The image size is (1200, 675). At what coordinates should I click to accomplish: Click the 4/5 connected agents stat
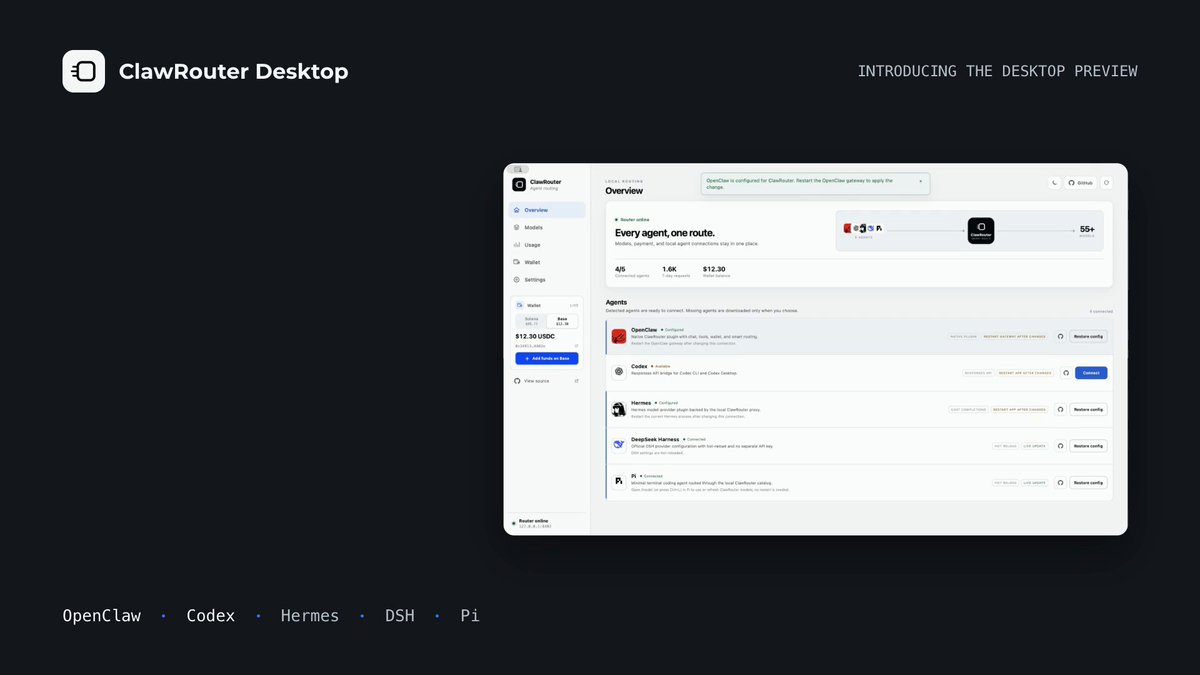tap(631, 271)
